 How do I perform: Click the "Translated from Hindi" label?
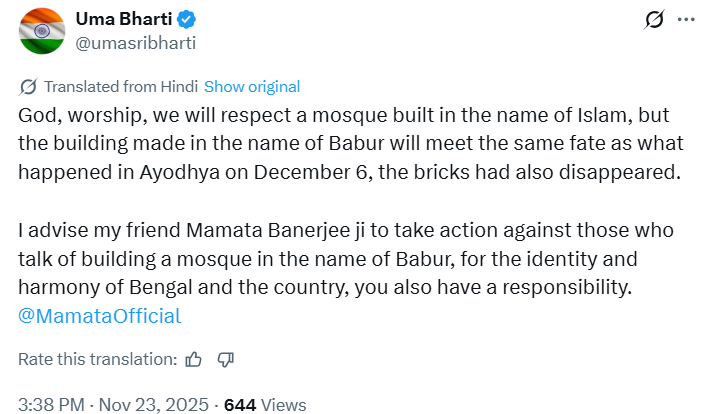(x=121, y=86)
